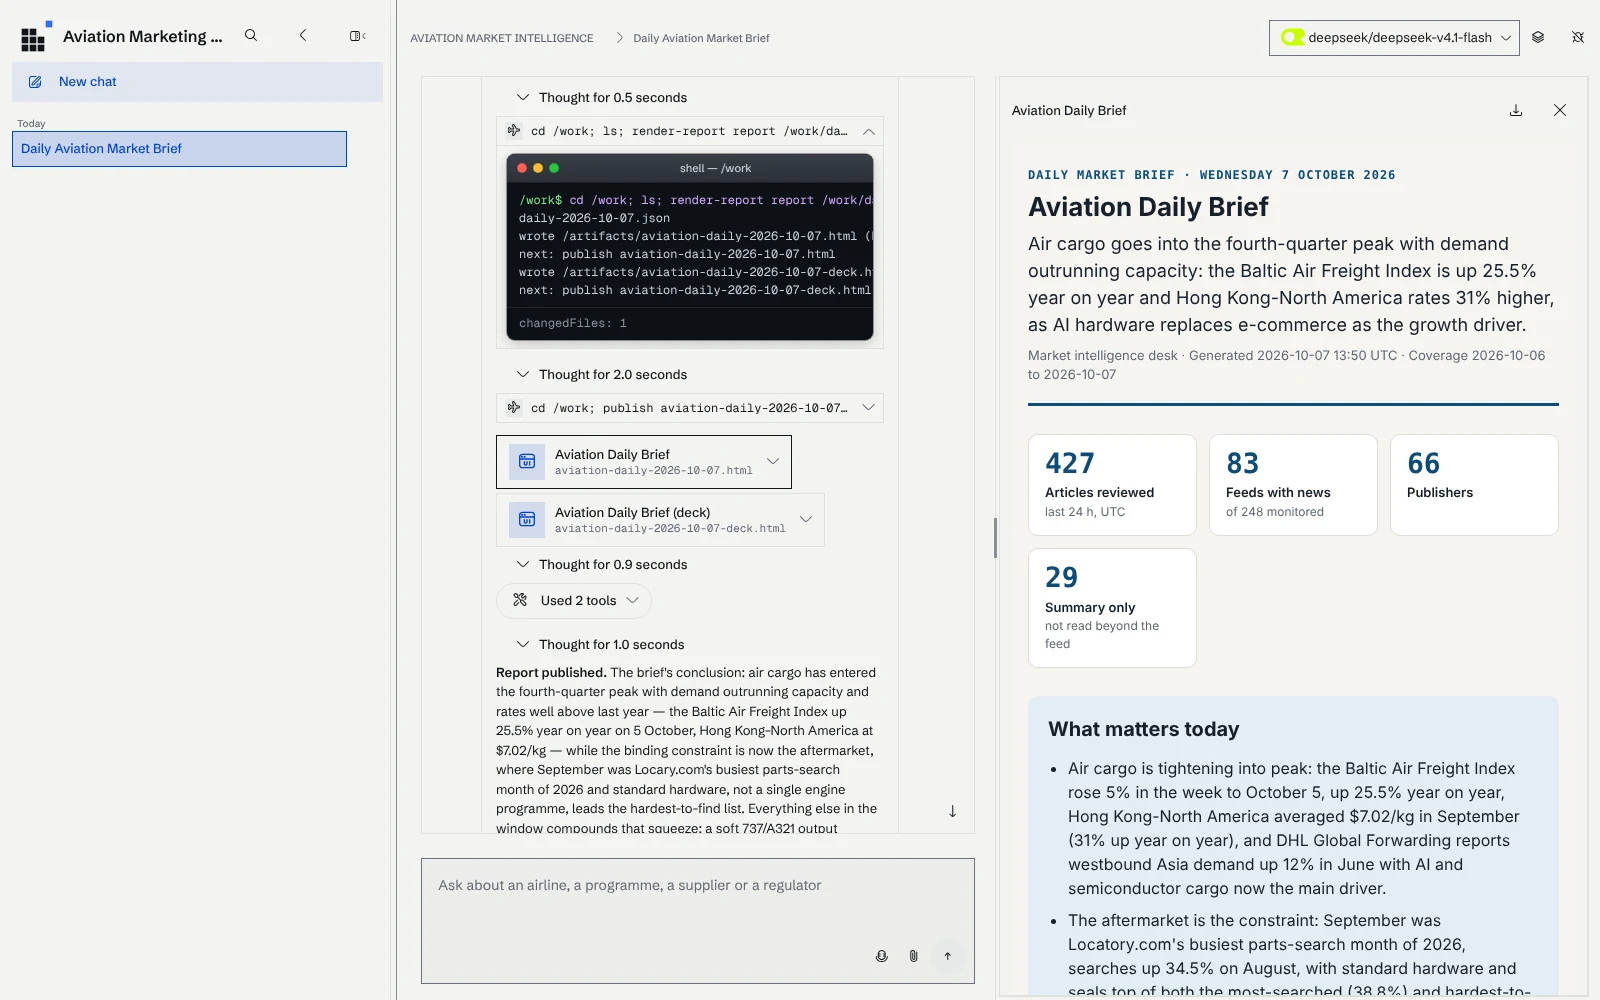Click the Aviation Marketing workspace title
The height and width of the screenshot is (1000, 1600).
click(x=142, y=36)
